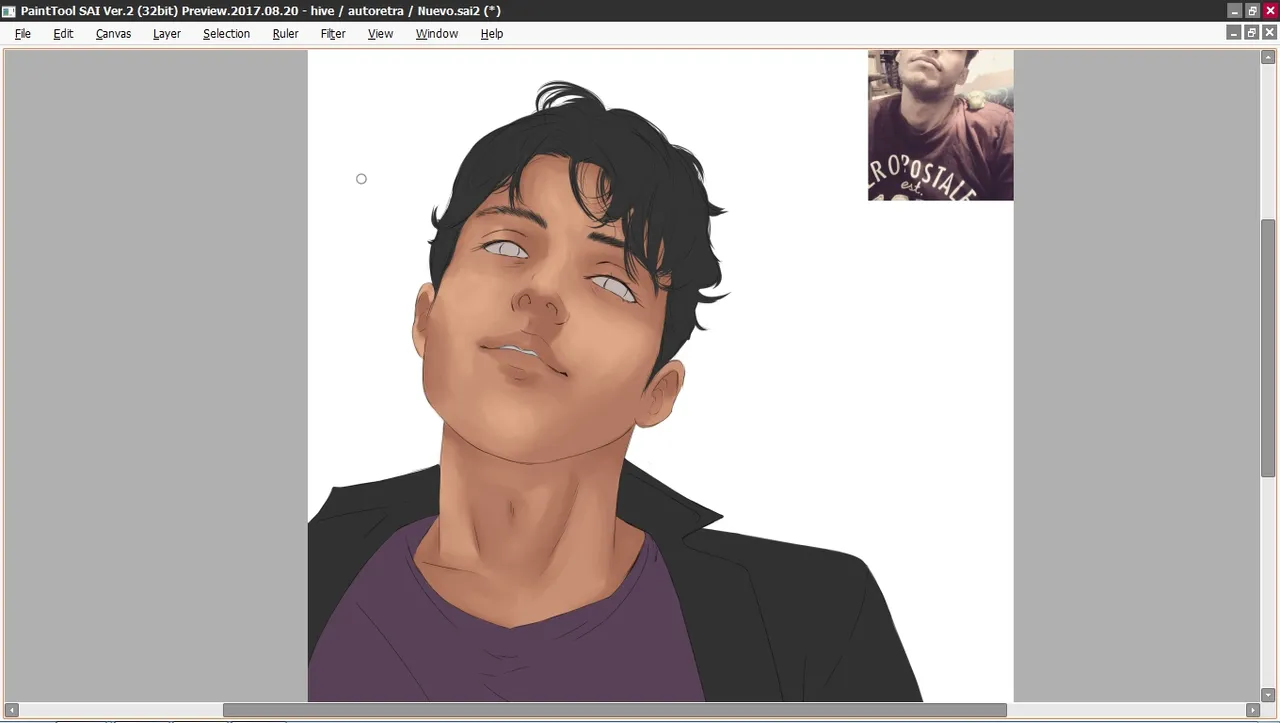Open the Selection menu
This screenshot has height=723, width=1280.
click(x=226, y=33)
